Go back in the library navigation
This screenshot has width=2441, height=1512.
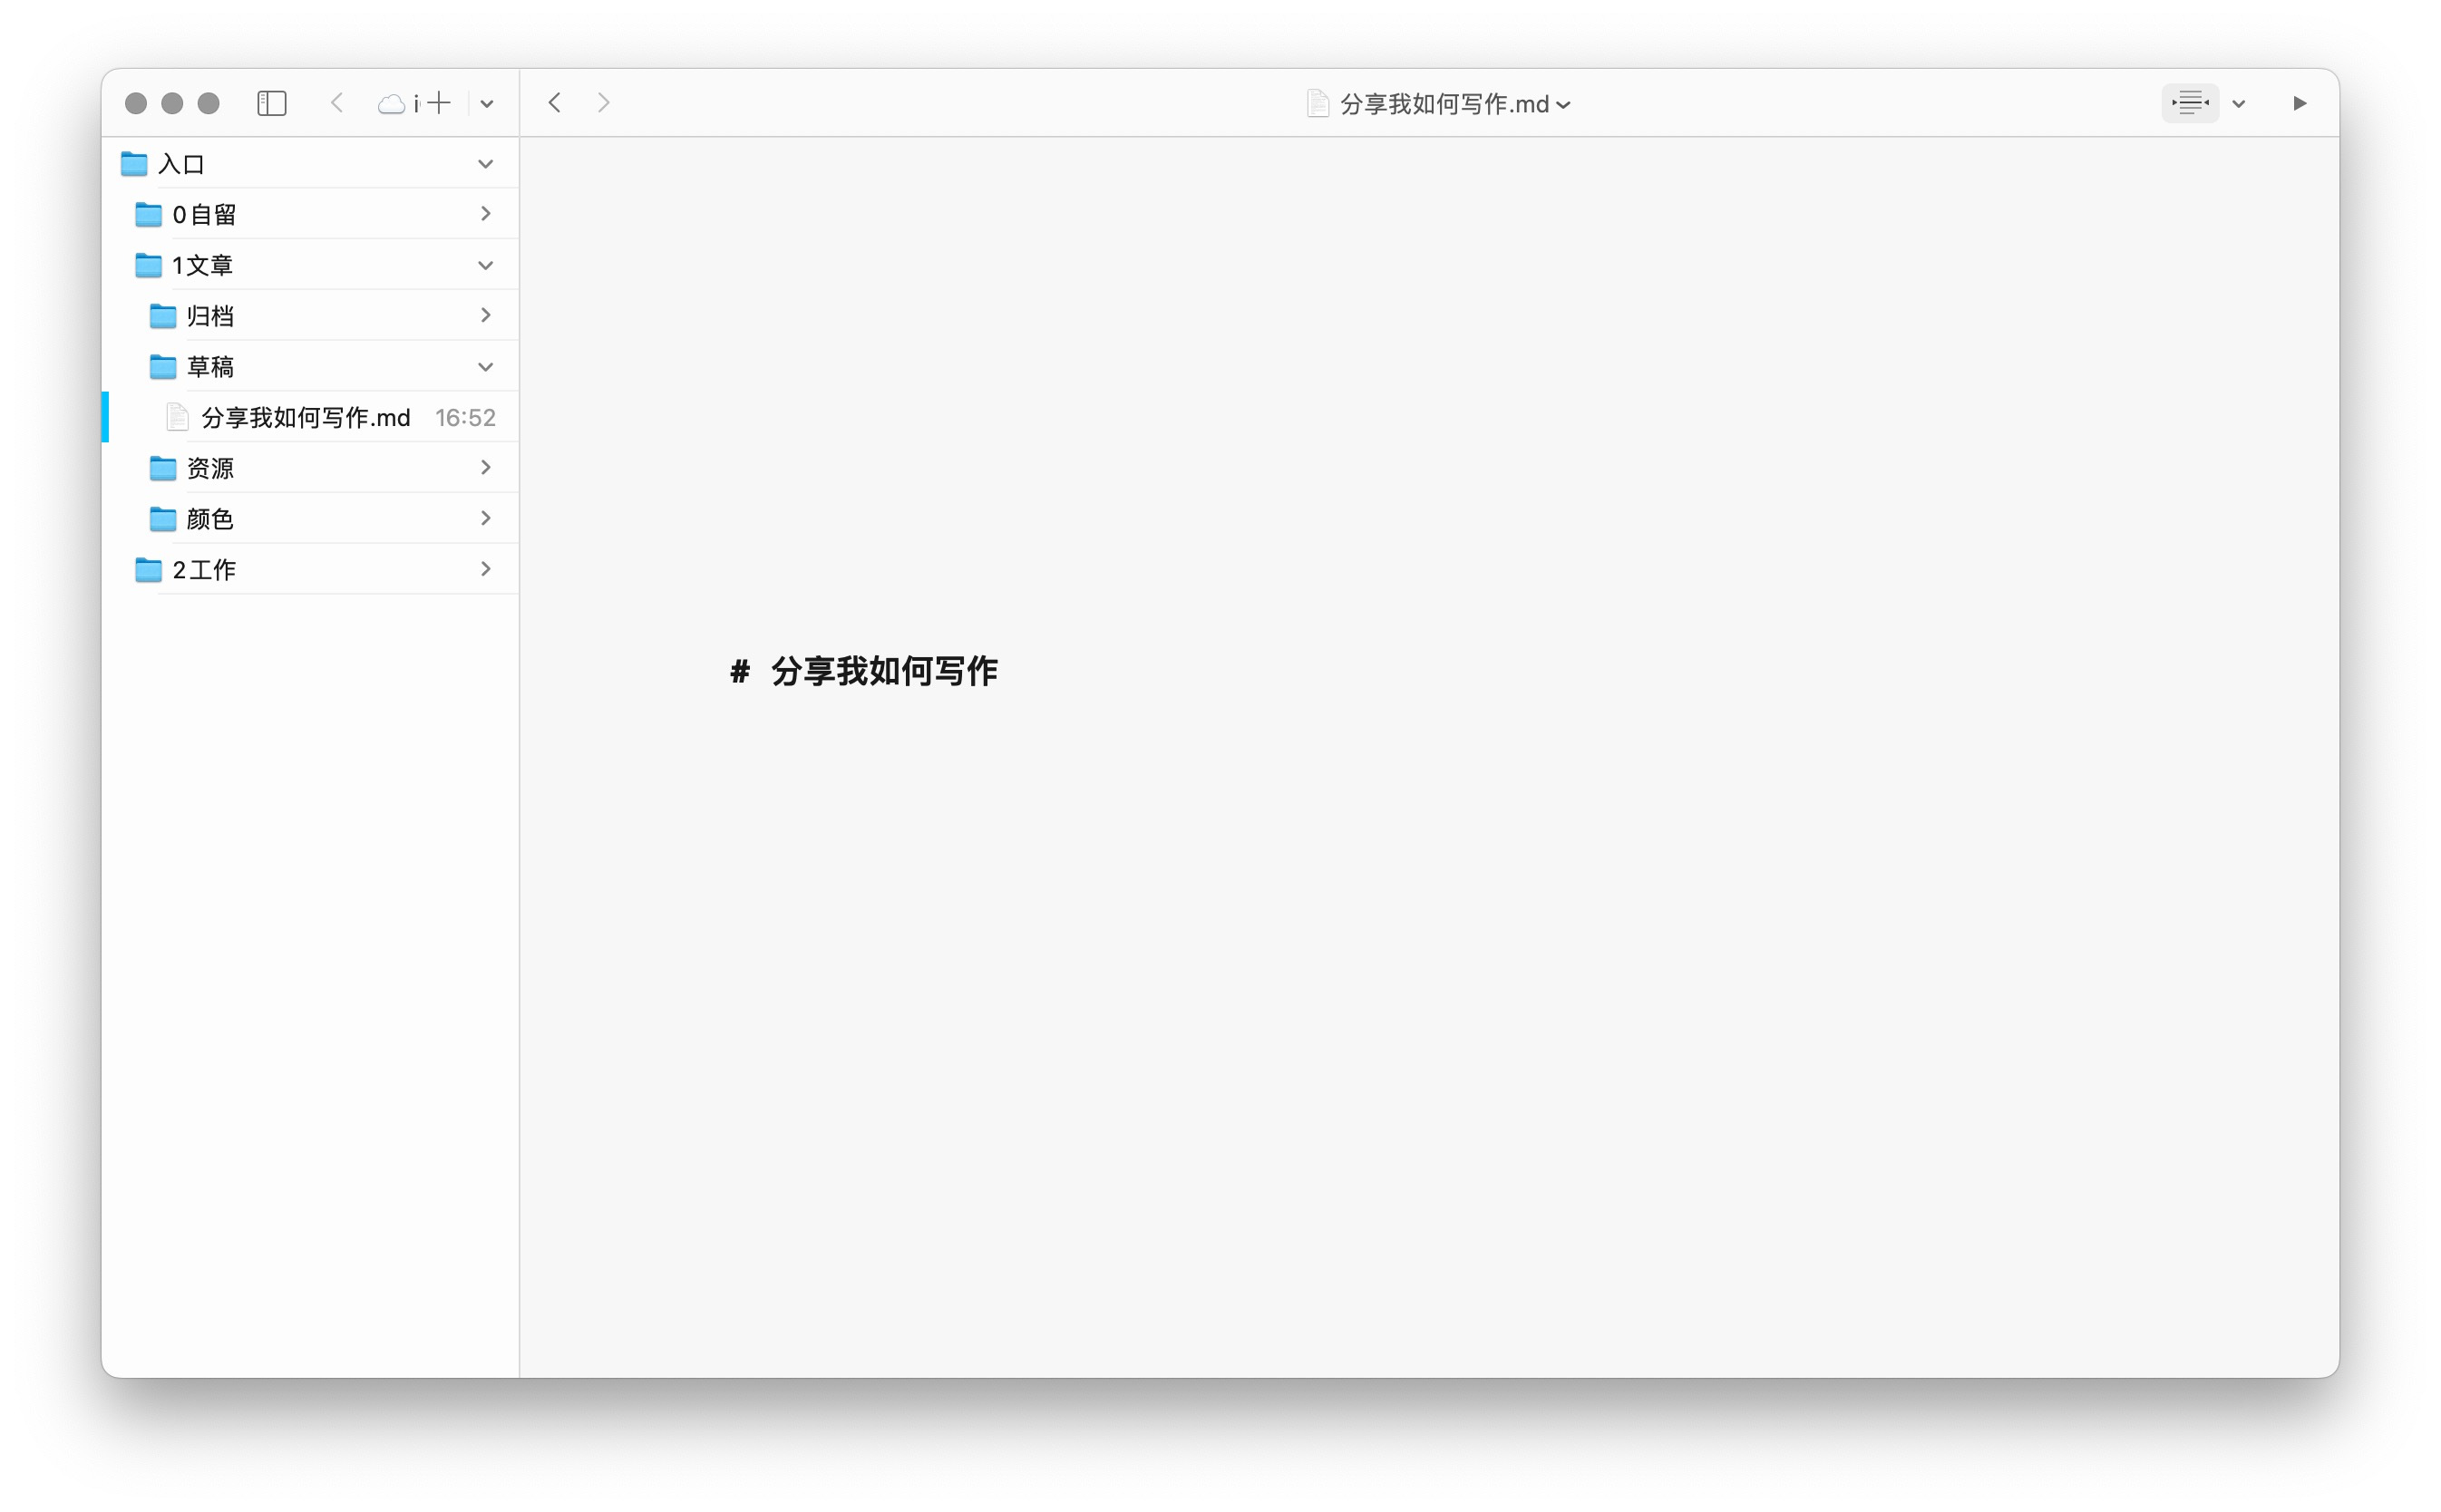(x=337, y=103)
